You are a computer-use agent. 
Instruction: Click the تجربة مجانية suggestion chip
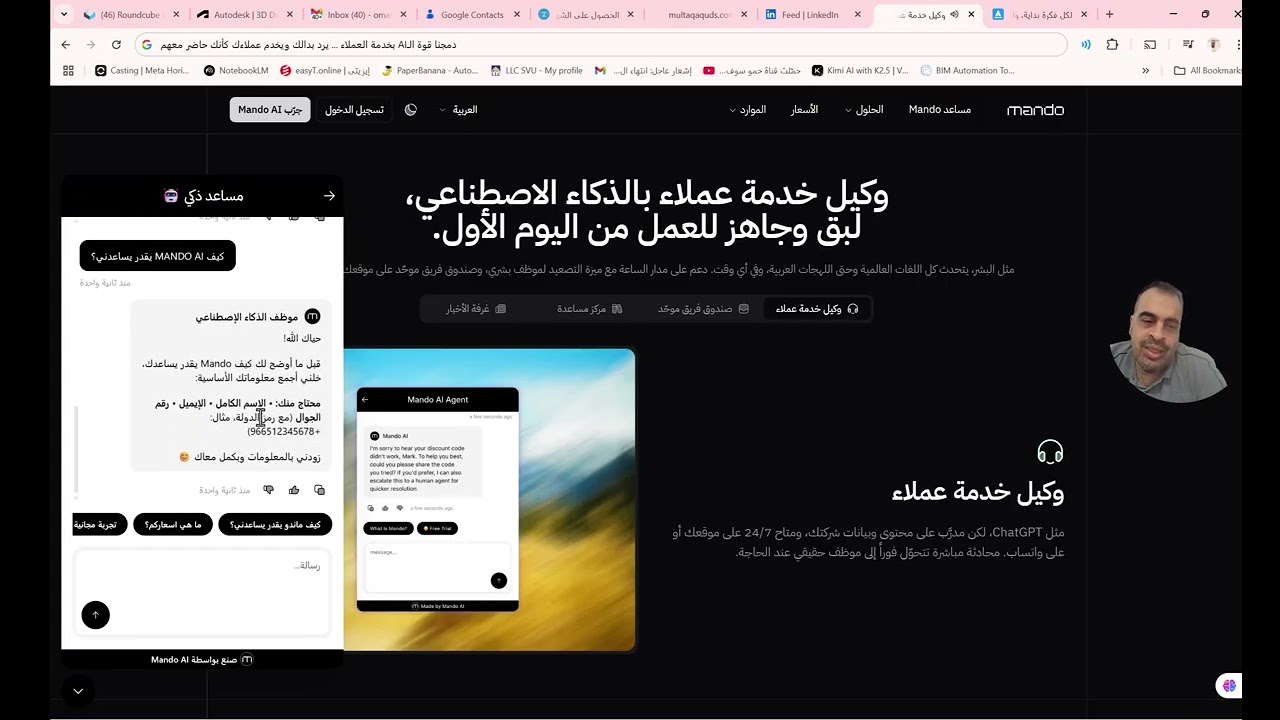[x=101, y=525]
